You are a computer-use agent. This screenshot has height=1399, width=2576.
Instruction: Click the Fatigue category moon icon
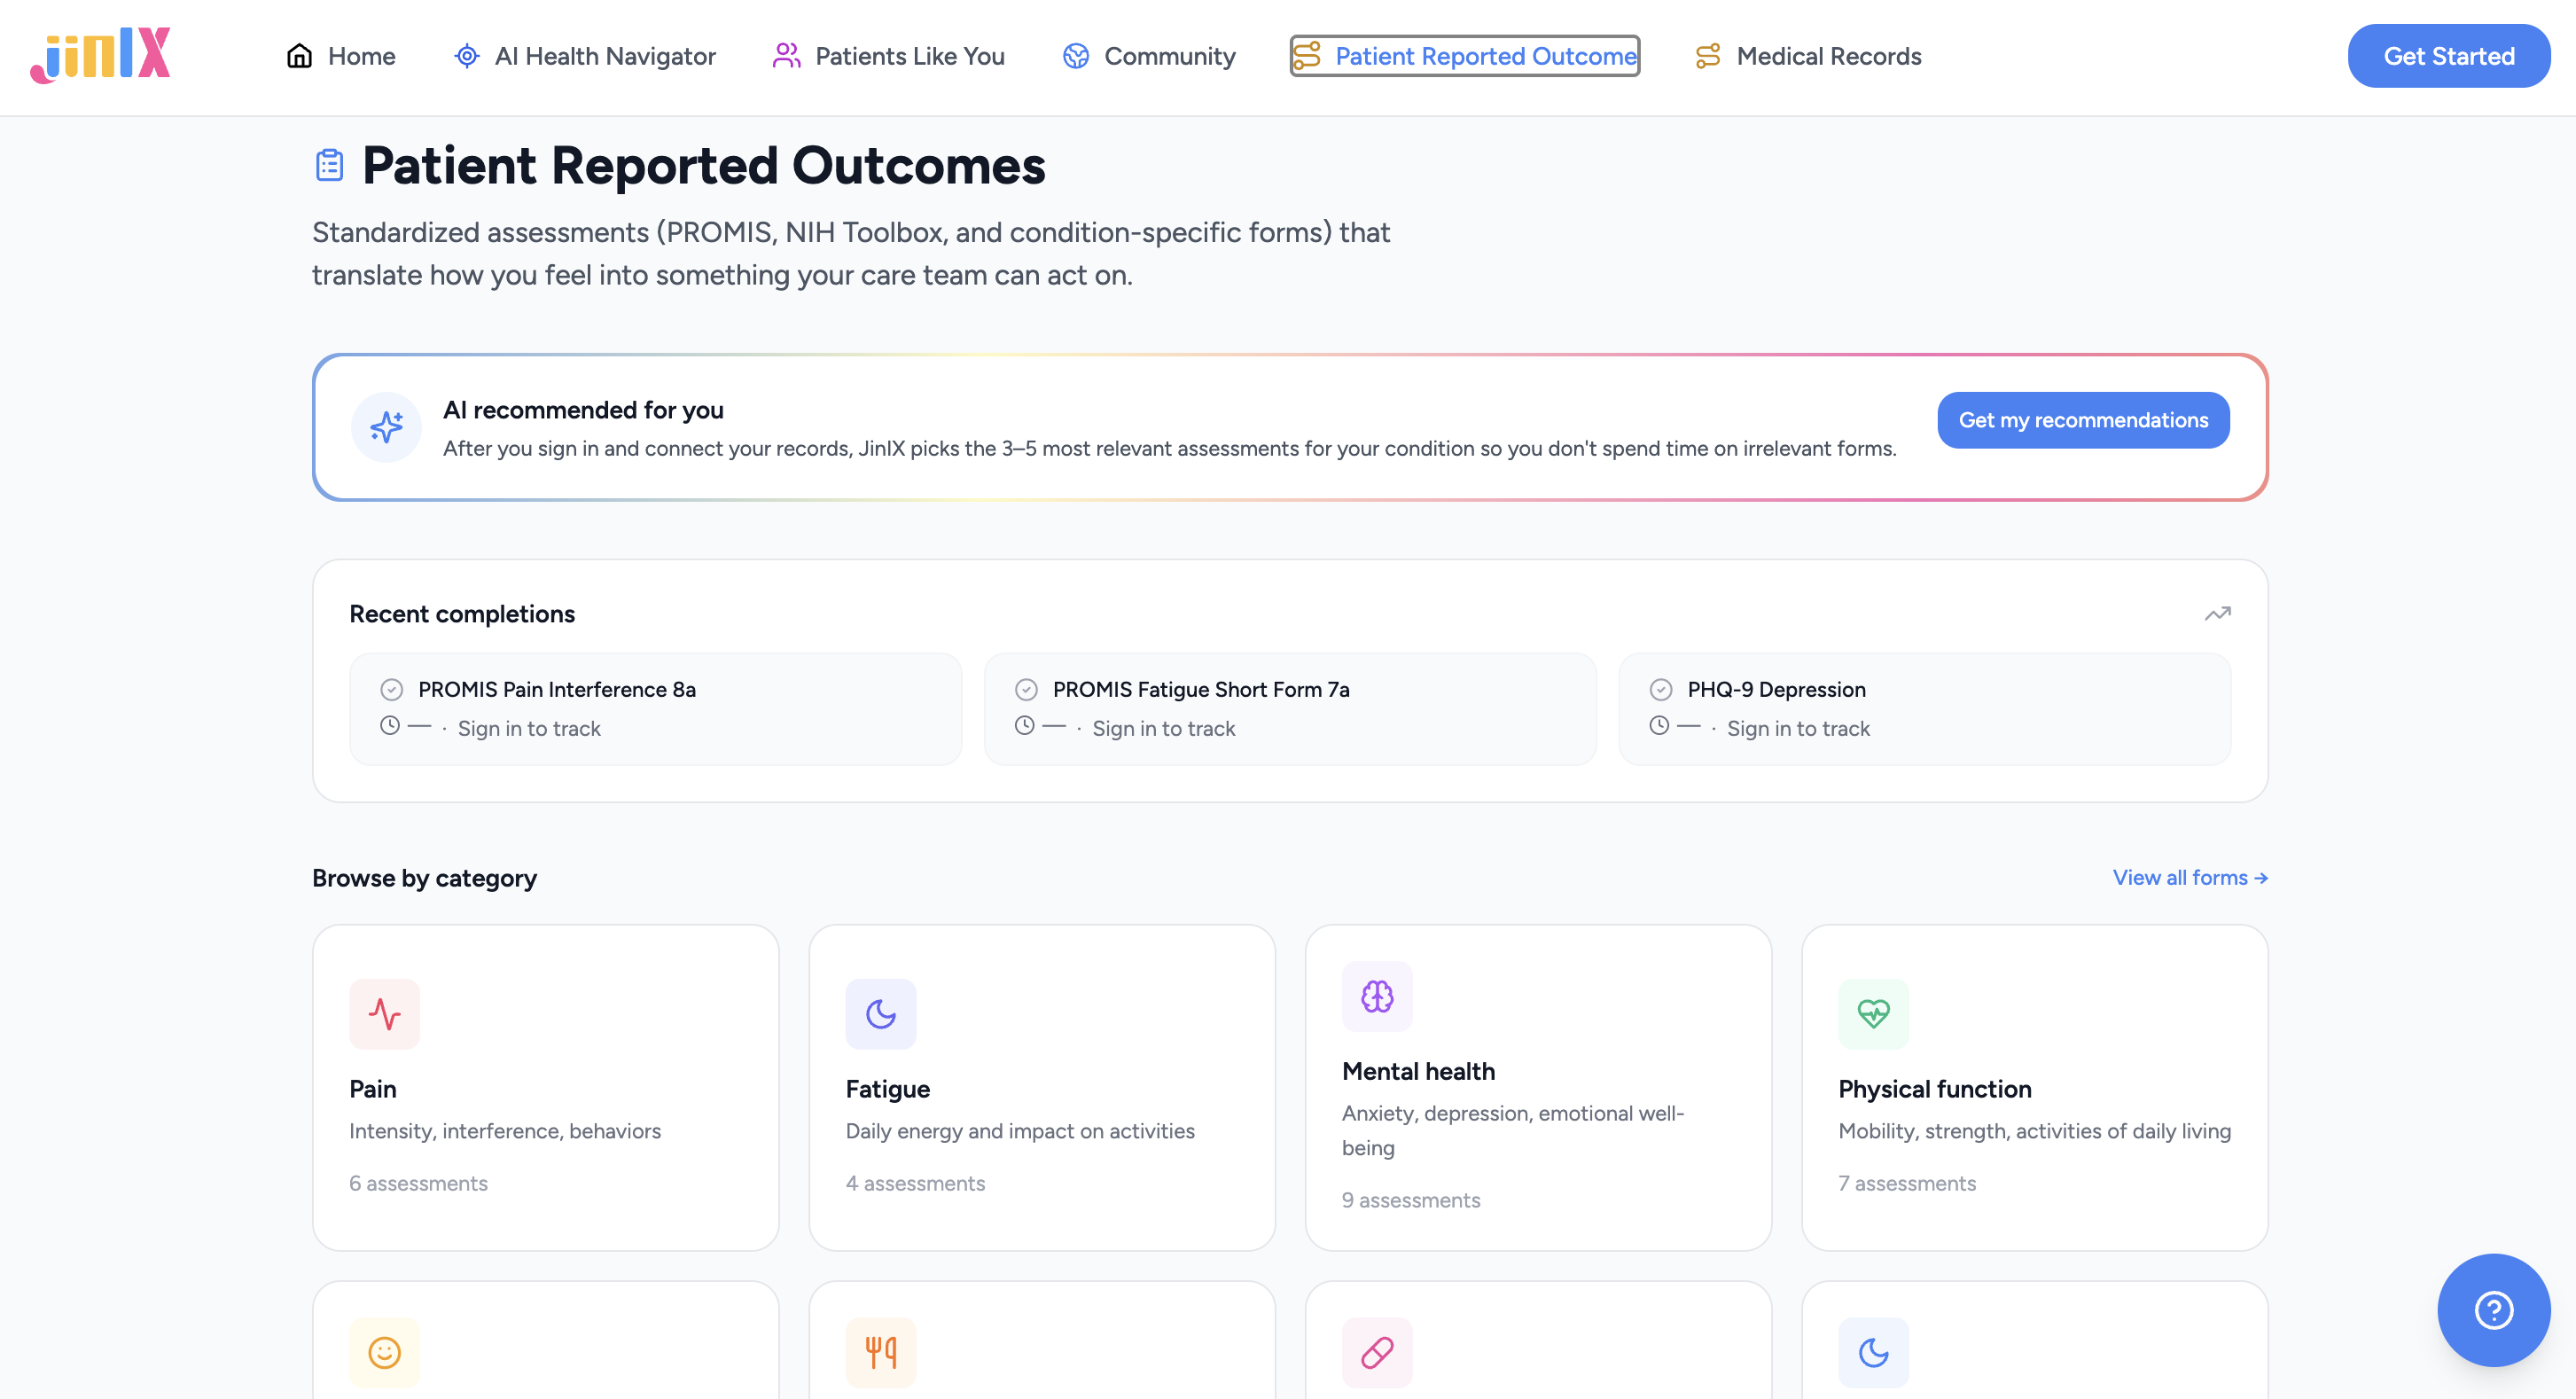click(x=881, y=1014)
